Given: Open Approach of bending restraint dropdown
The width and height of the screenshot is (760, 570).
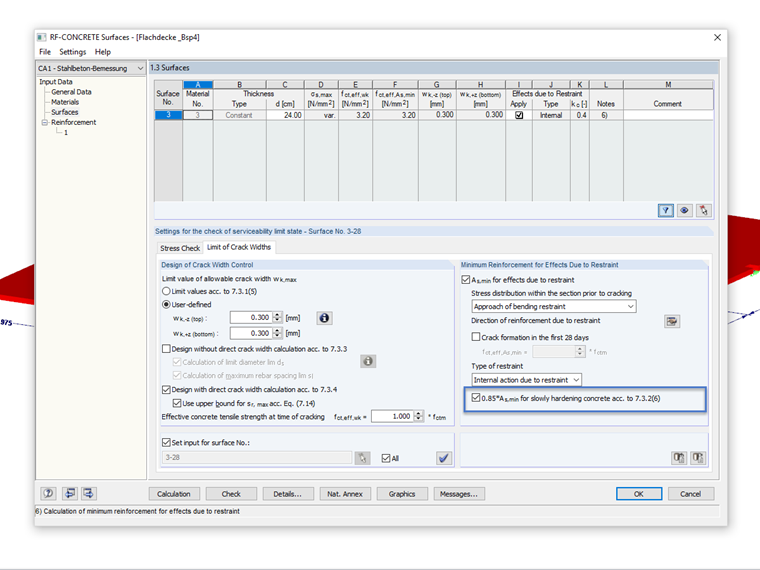Looking at the screenshot, I should [x=554, y=306].
